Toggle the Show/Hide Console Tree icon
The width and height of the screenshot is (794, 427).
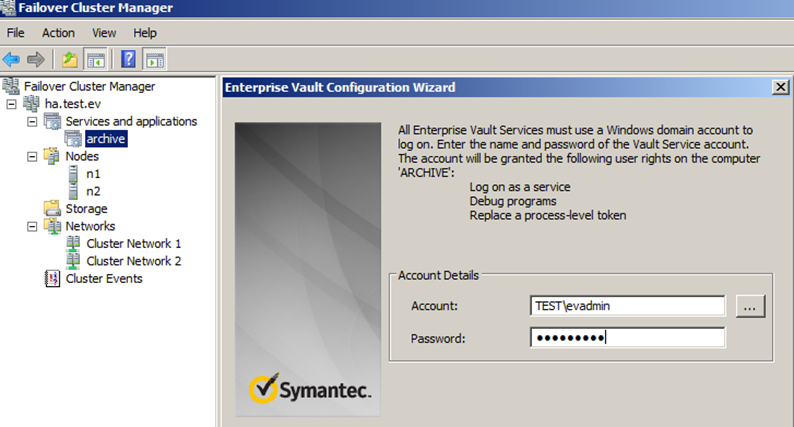[x=96, y=59]
